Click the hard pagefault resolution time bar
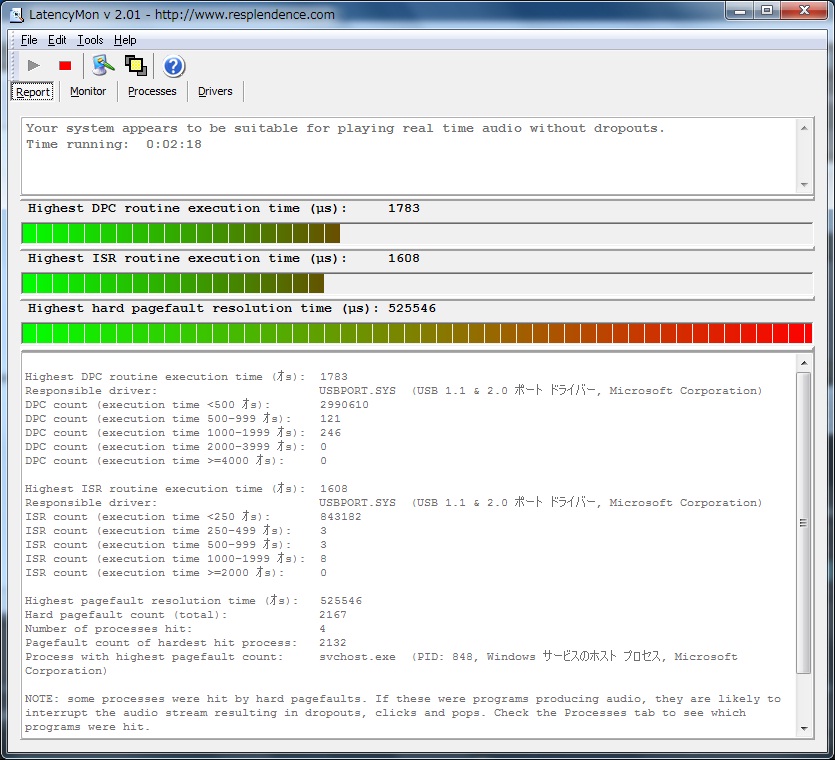 point(417,333)
